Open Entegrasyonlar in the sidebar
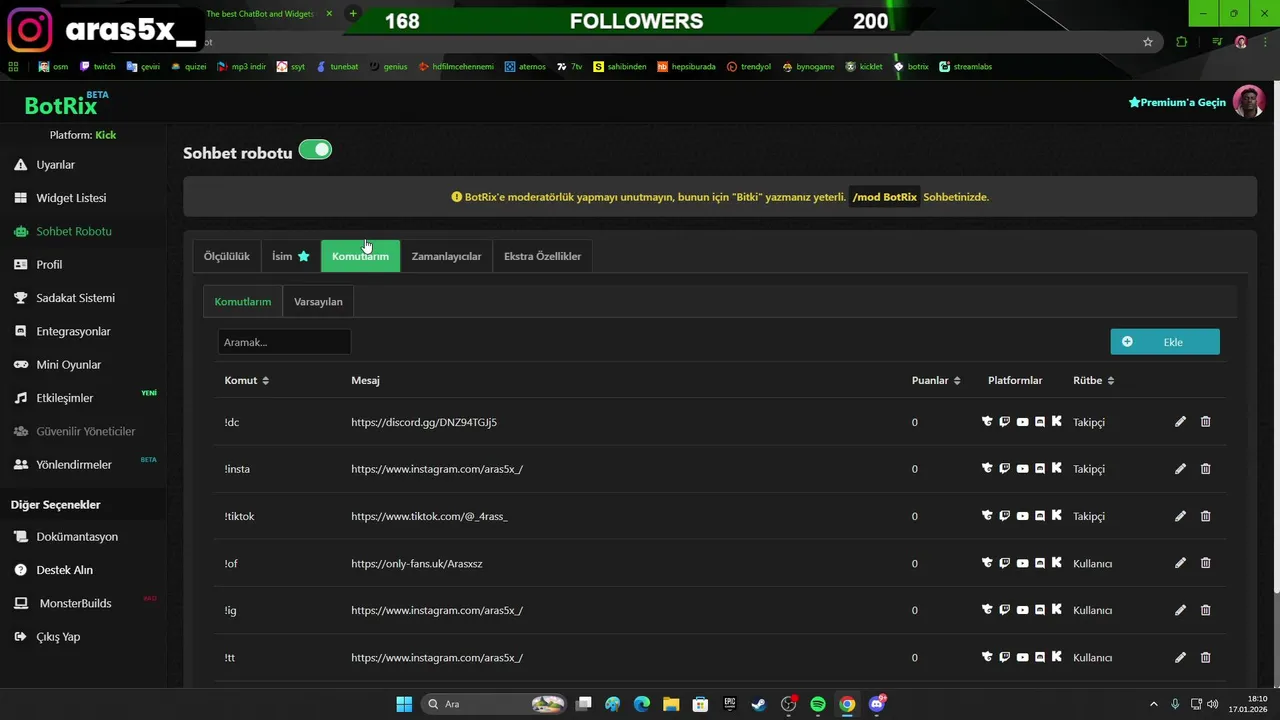The width and height of the screenshot is (1280, 720). [x=73, y=331]
